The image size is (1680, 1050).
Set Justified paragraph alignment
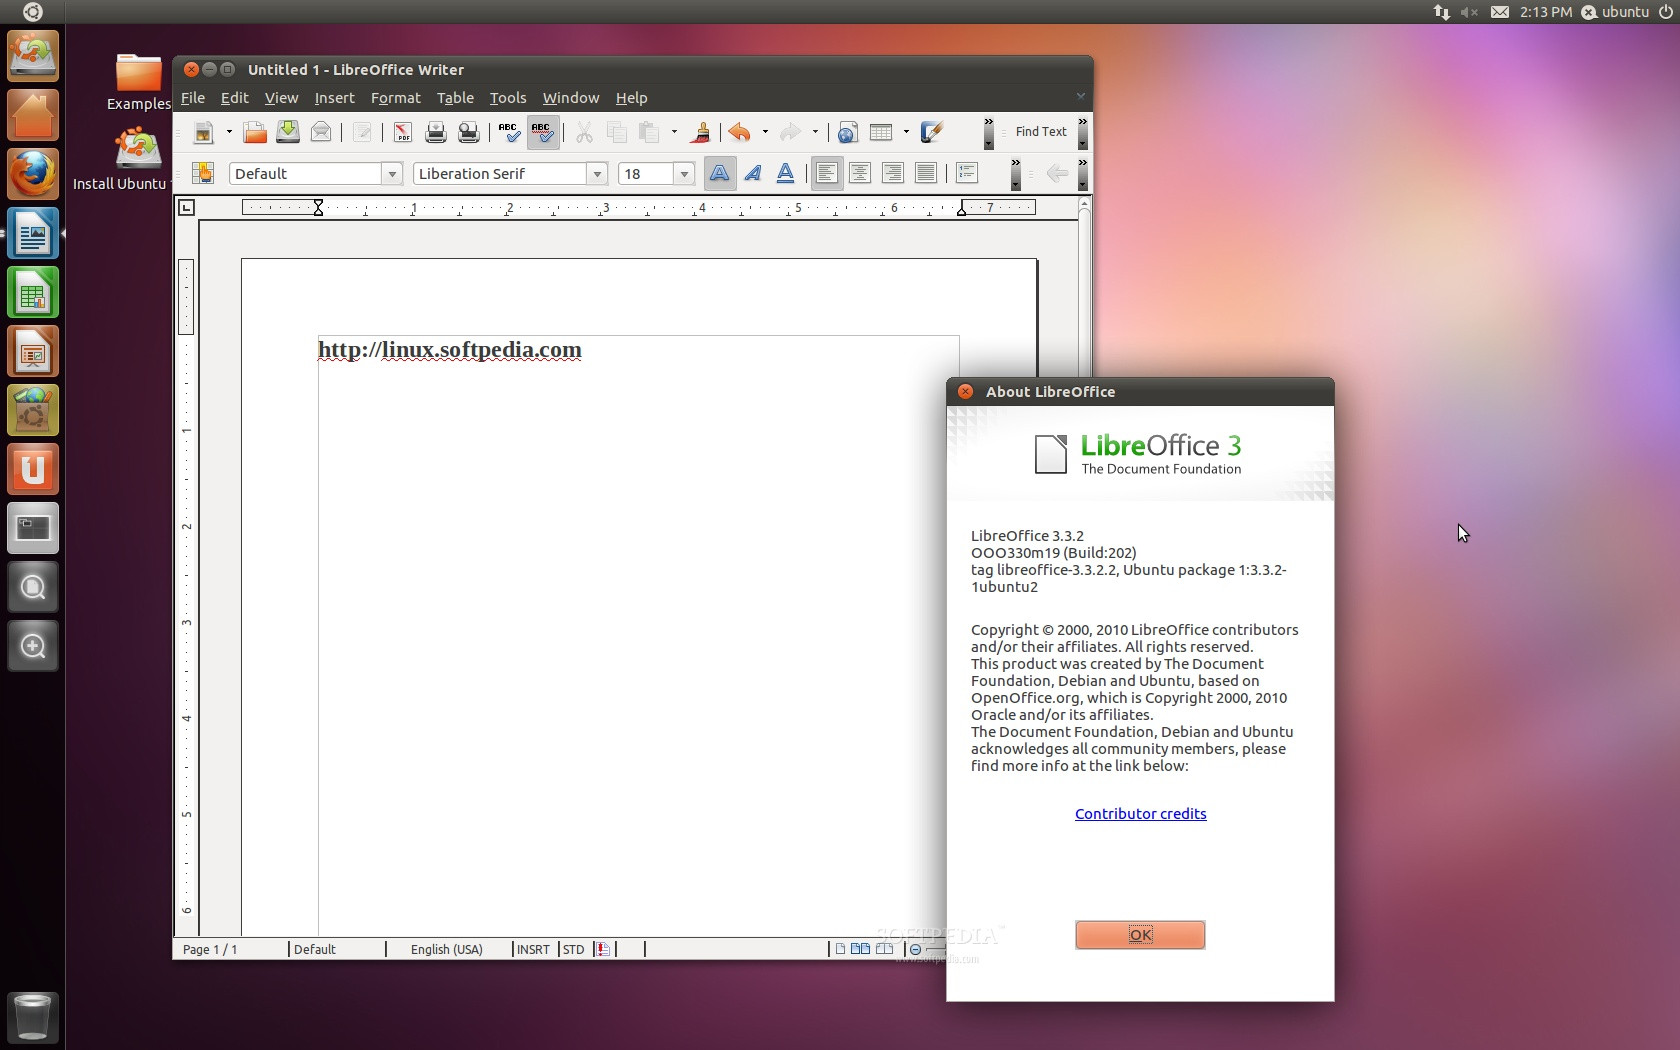click(926, 173)
